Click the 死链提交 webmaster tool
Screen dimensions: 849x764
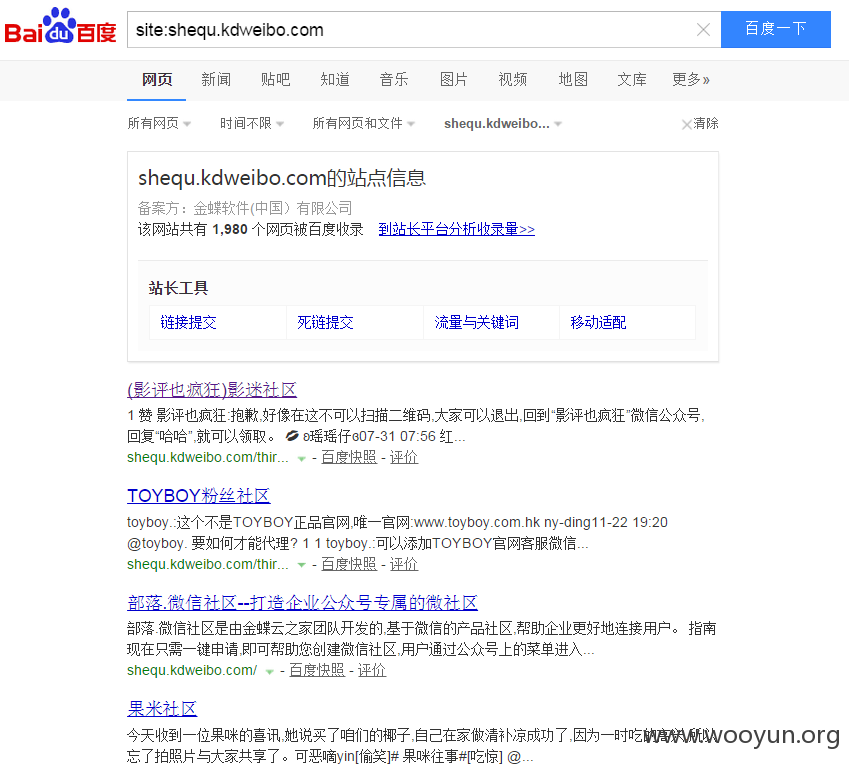tap(325, 323)
